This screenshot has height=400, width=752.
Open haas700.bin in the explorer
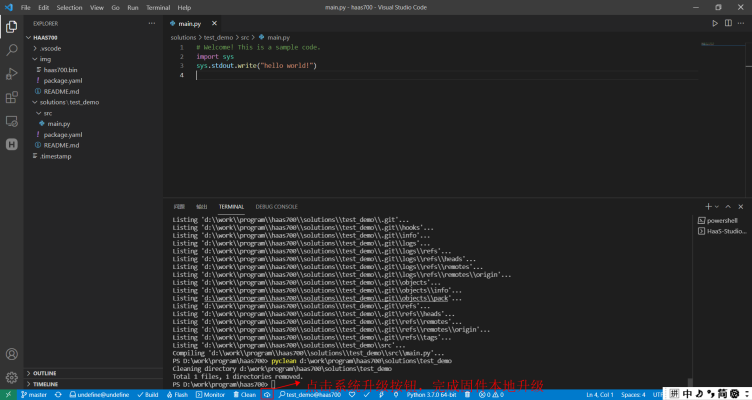coord(62,69)
